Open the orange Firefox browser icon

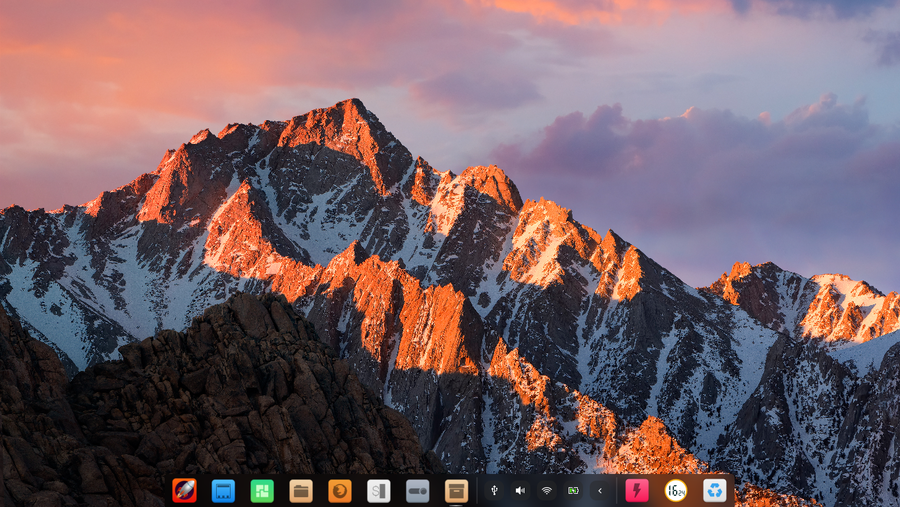tap(340, 490)
